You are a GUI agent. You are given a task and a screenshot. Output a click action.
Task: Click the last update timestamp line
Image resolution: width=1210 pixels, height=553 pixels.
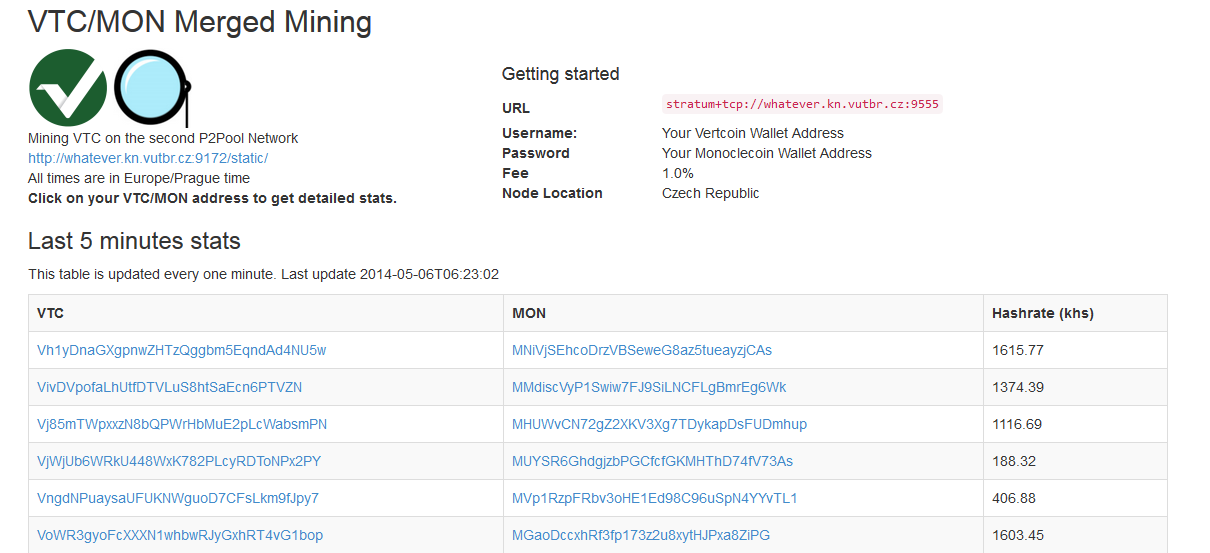point(263,274)
